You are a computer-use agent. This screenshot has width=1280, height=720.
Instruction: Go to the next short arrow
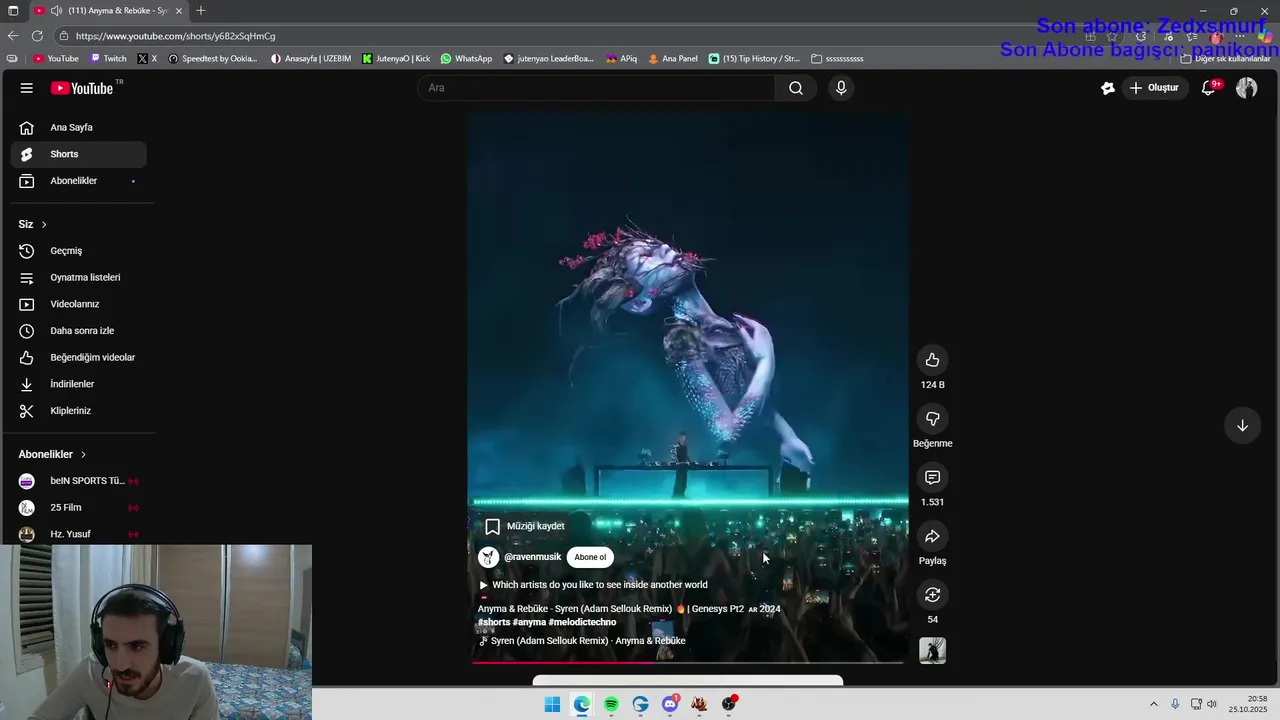pos(1242,426)
